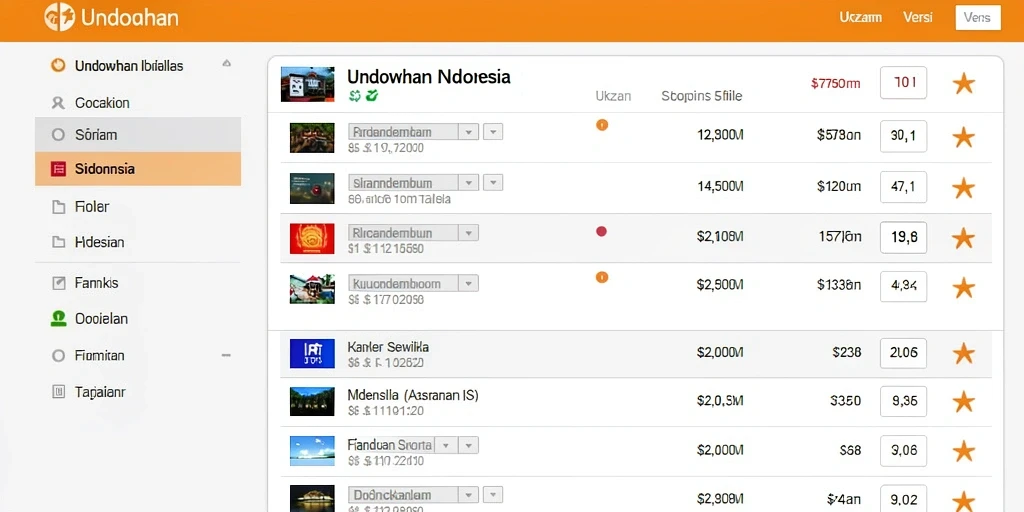Screen dimensions: 1024x512
Task: Click the orange status dot in Rirdandembam row
Action: click(x=602, y=125)
